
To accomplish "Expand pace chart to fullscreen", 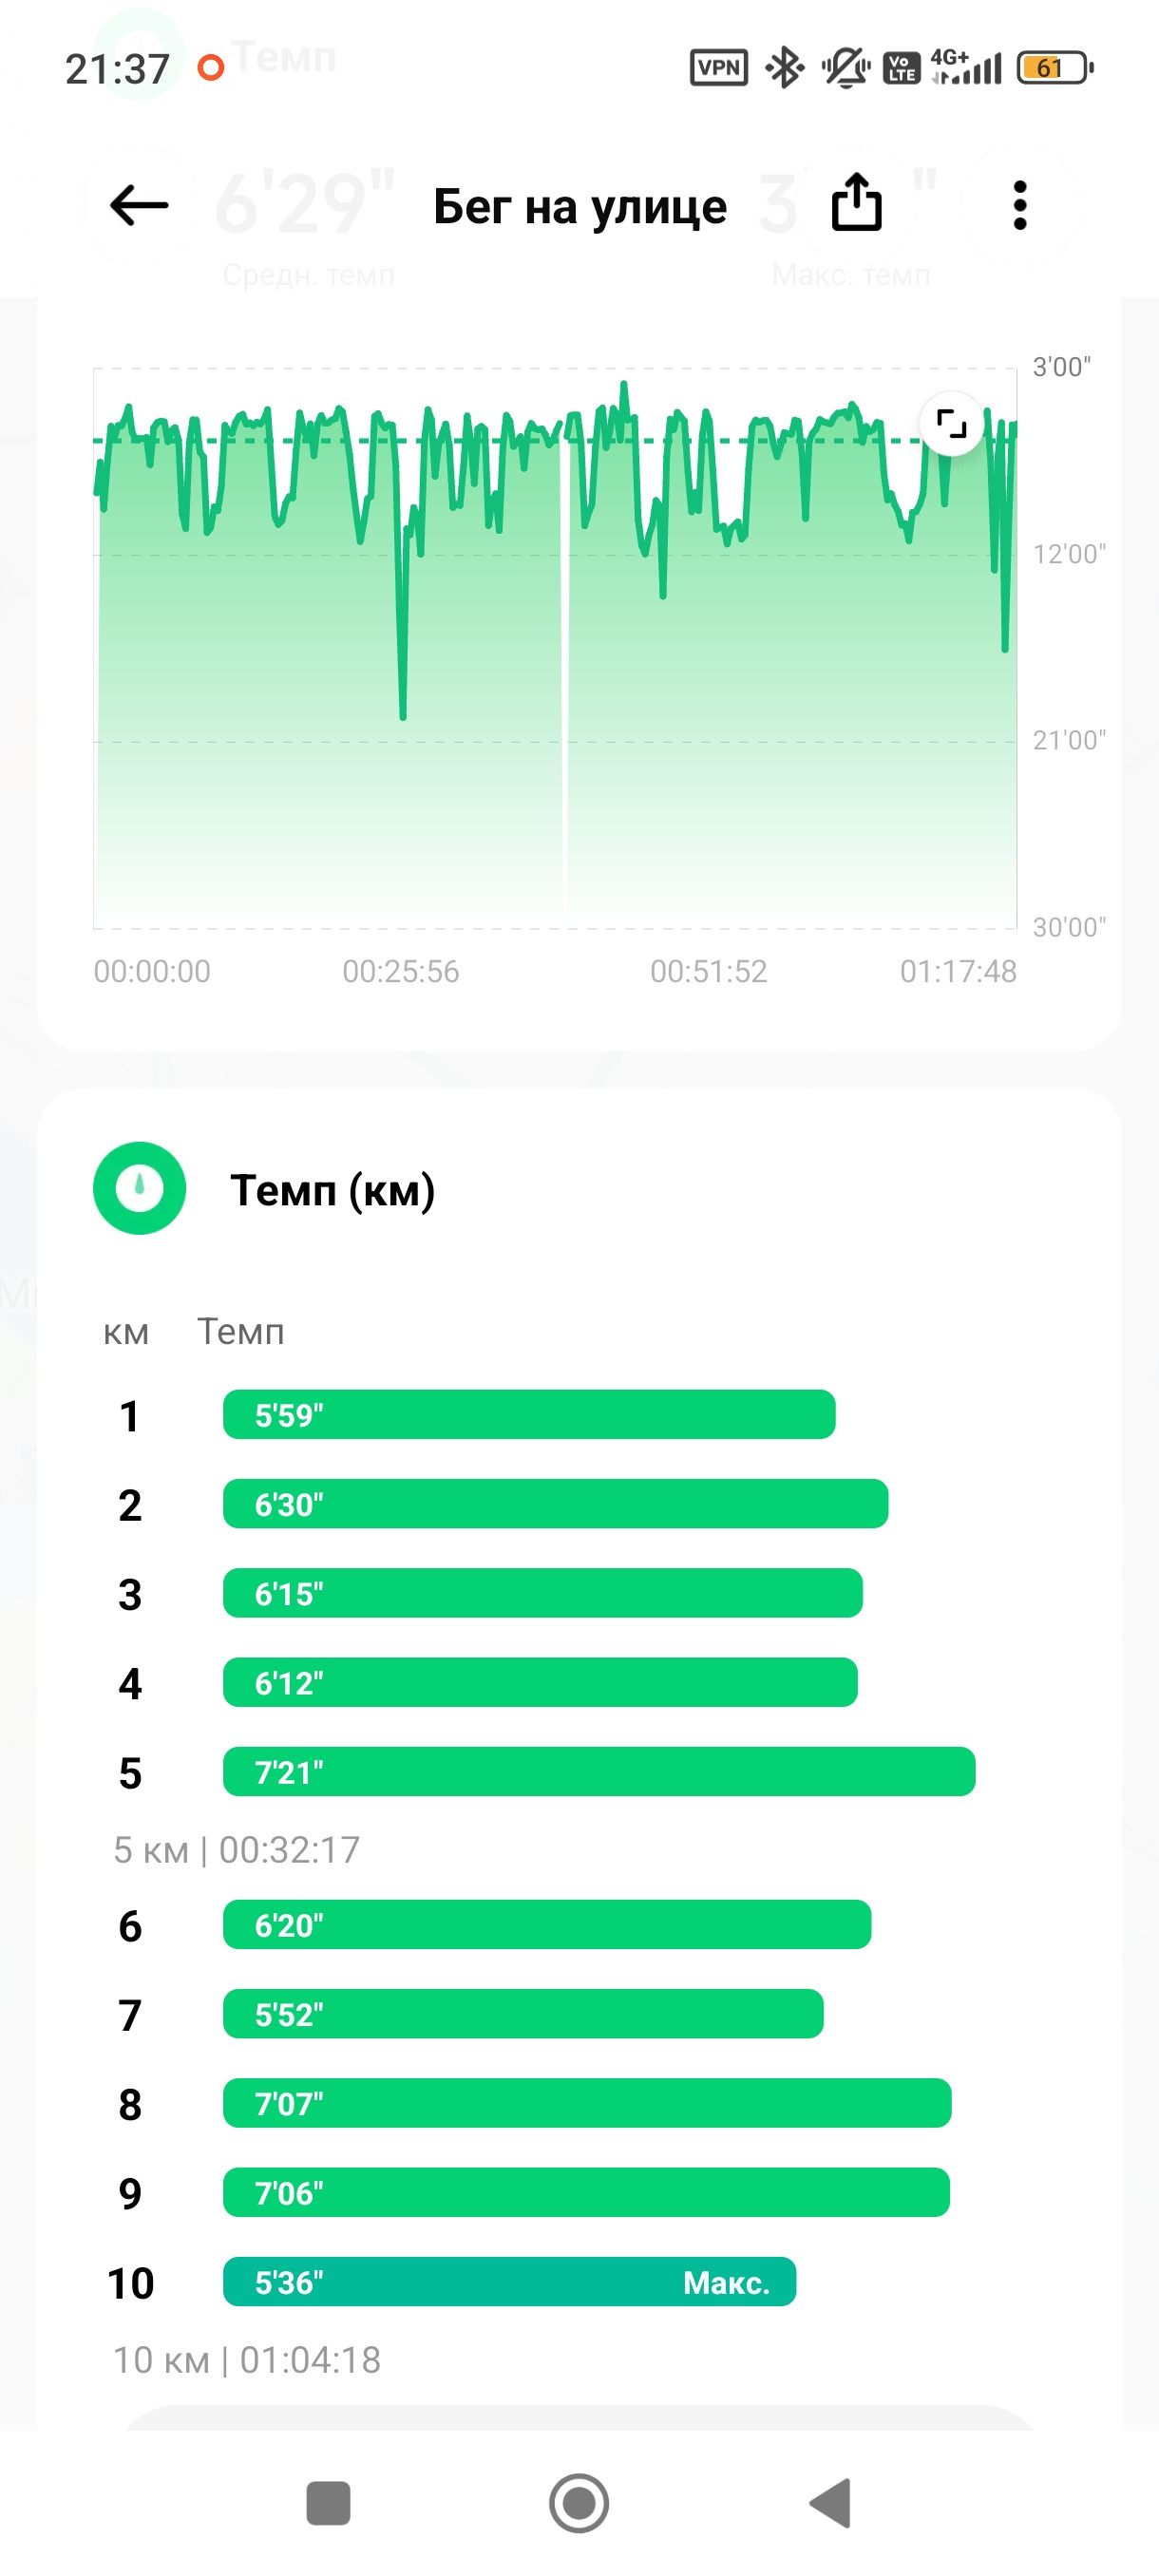I will pos(951,424).
